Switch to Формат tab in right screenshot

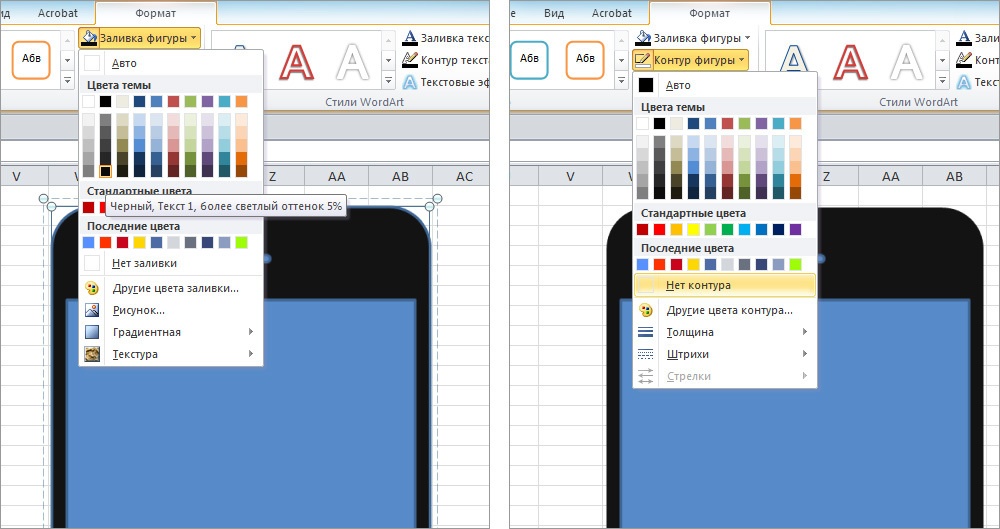point(709,13)
